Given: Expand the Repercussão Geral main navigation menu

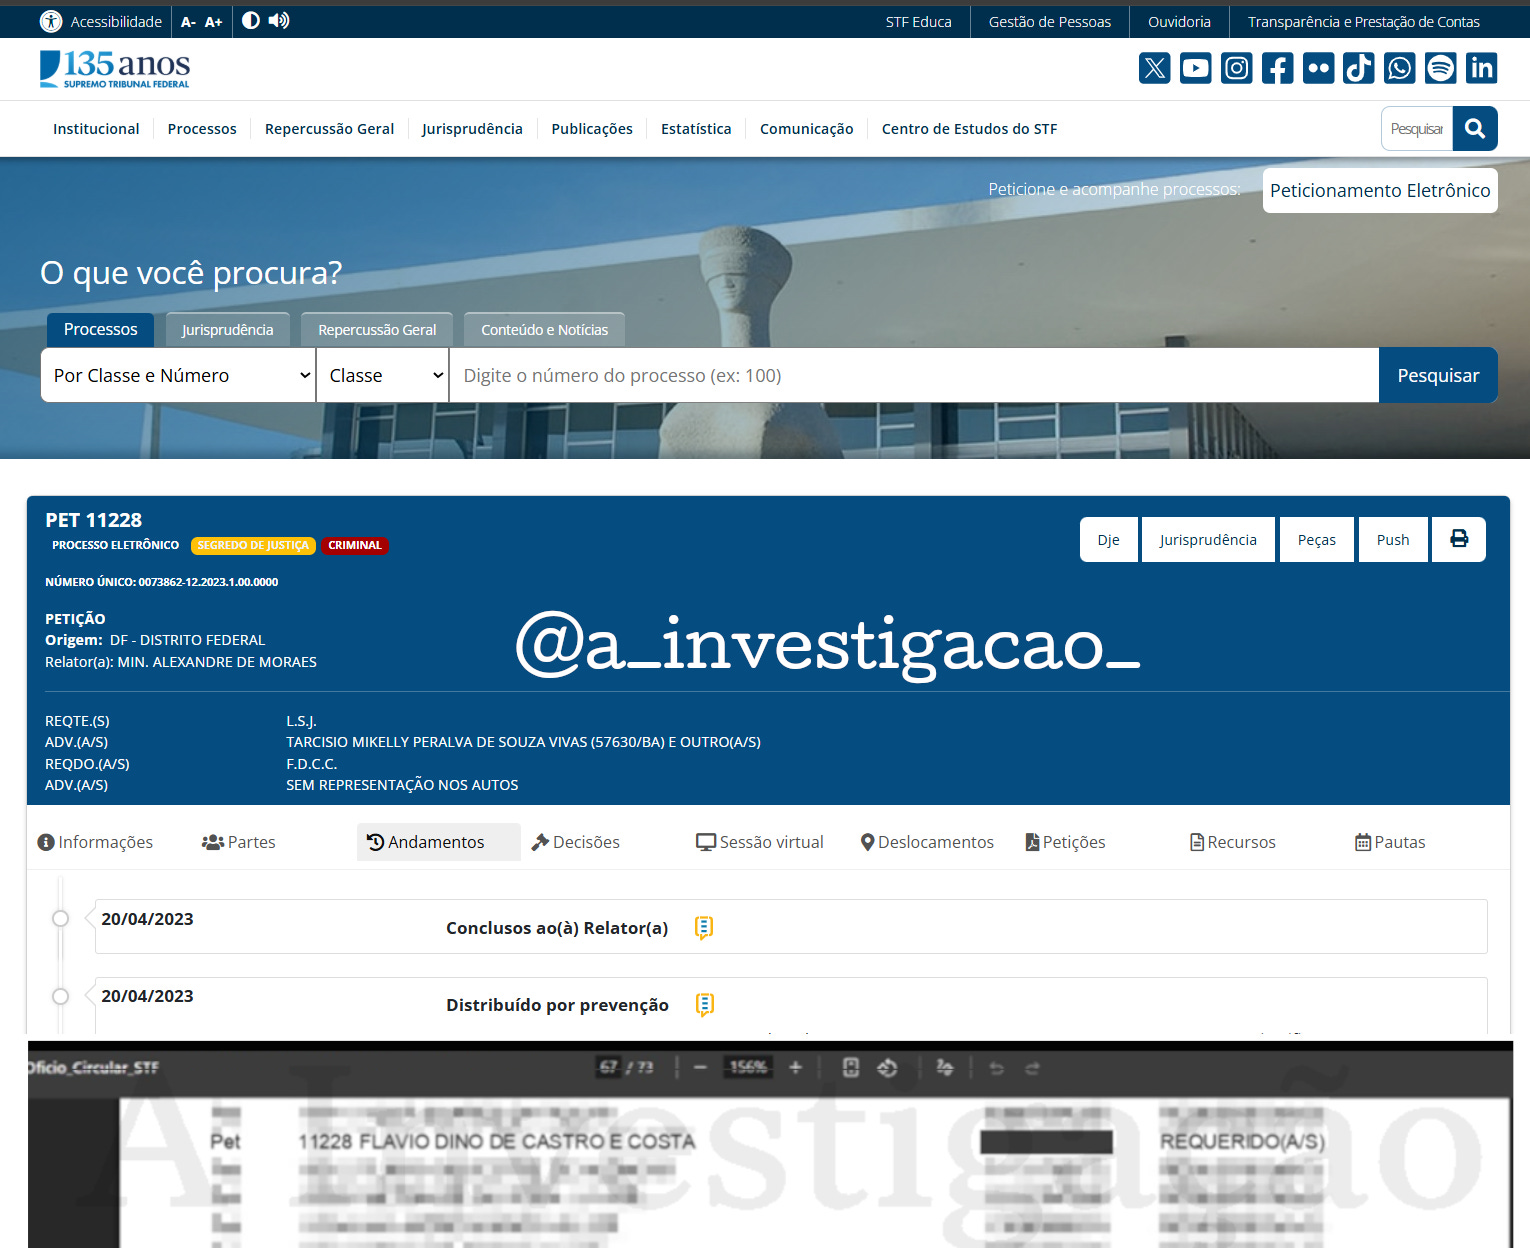Looking at the screenshot, I should pyautogui.click(x=329, y=129).
